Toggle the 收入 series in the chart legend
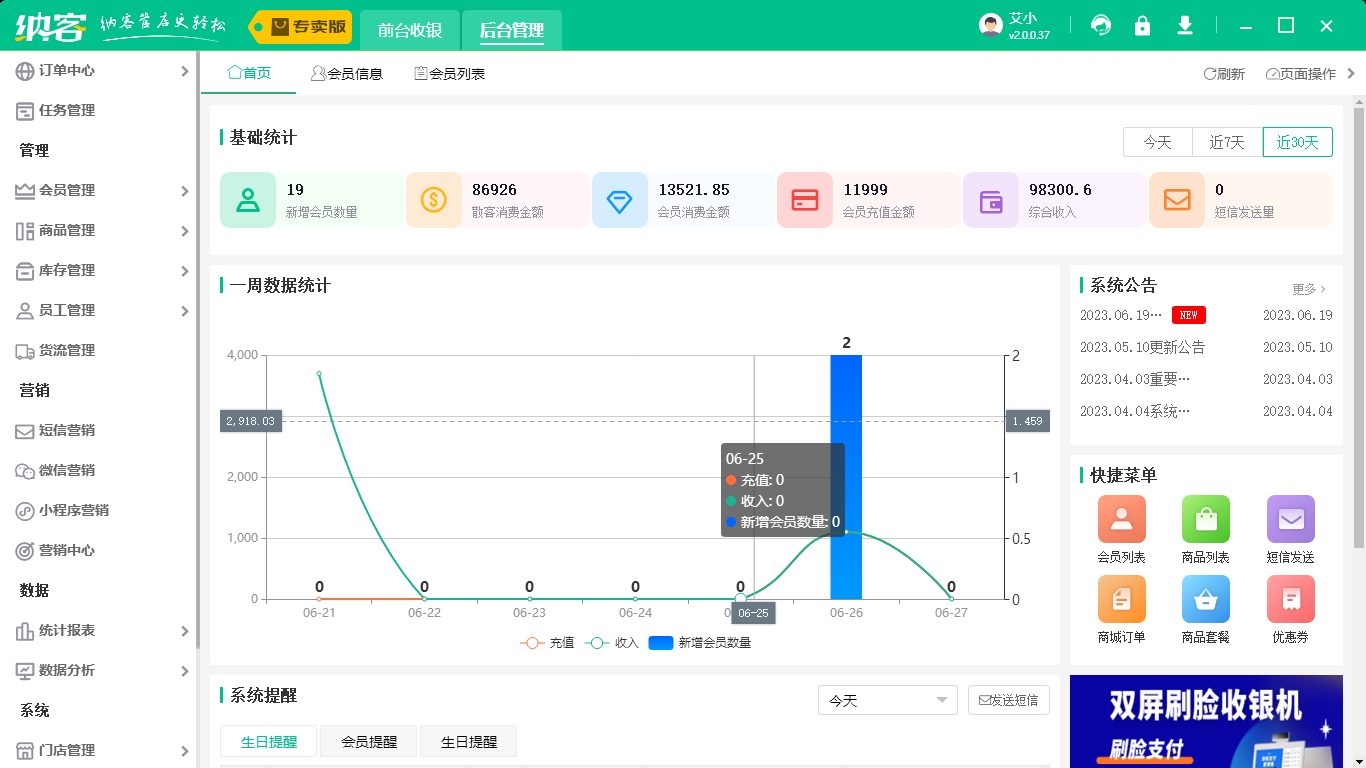 612,641
